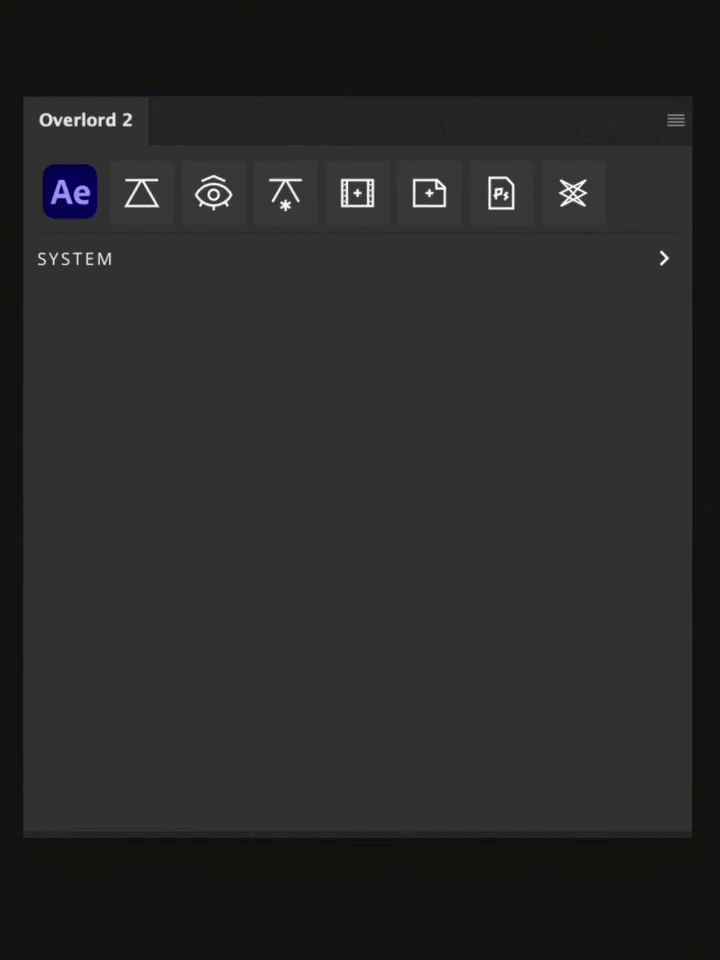Click the SYSTEM section label
The width and height of the screenshot is (720, 960).
75,259
